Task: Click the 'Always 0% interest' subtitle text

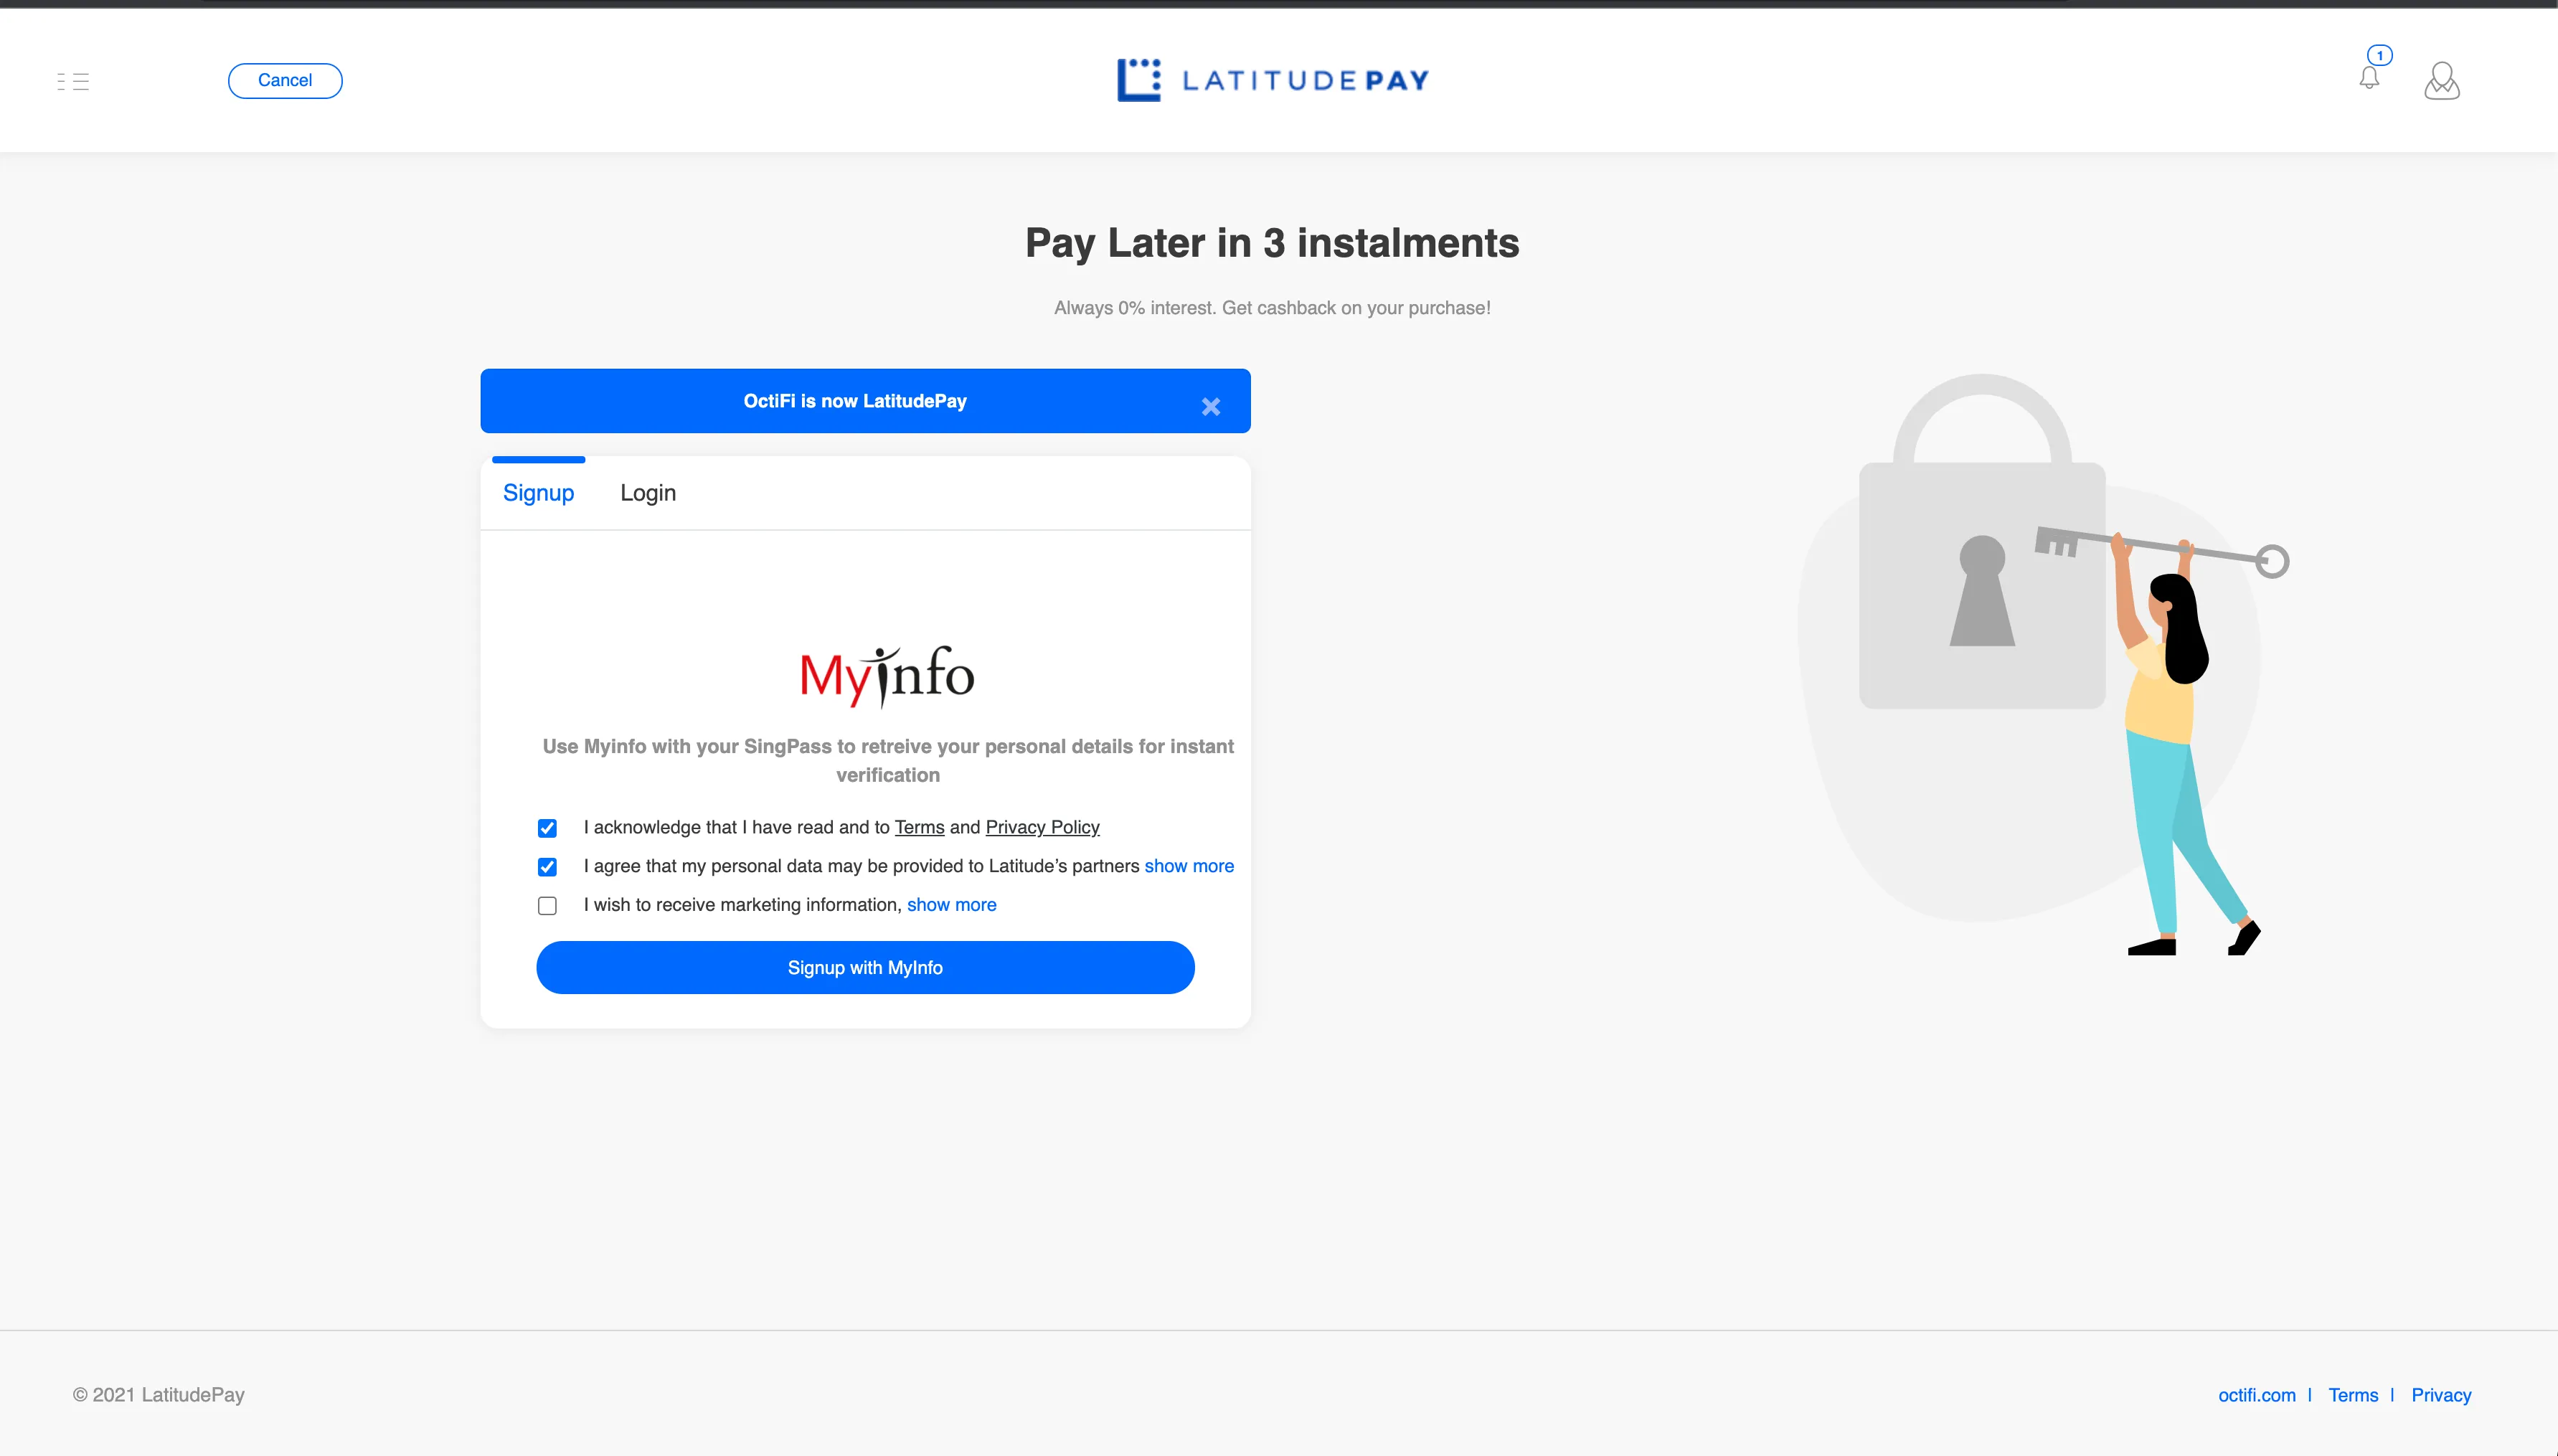Action: (1272, 308)
